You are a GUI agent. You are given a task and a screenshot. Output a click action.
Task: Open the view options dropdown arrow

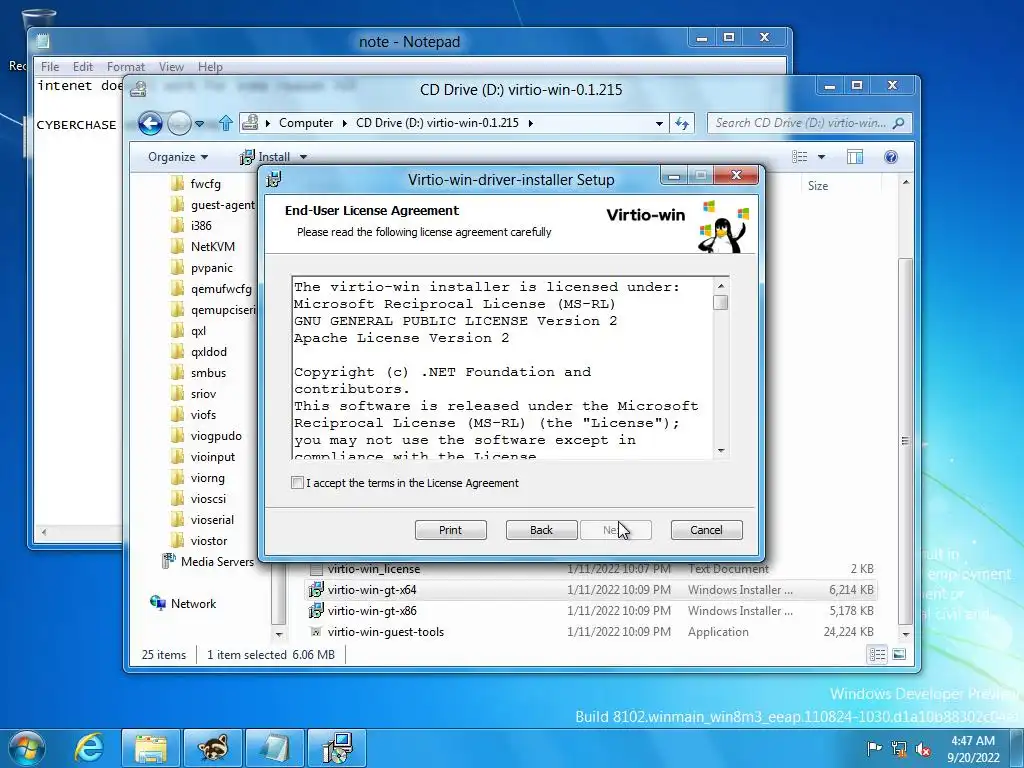[822, 157]
